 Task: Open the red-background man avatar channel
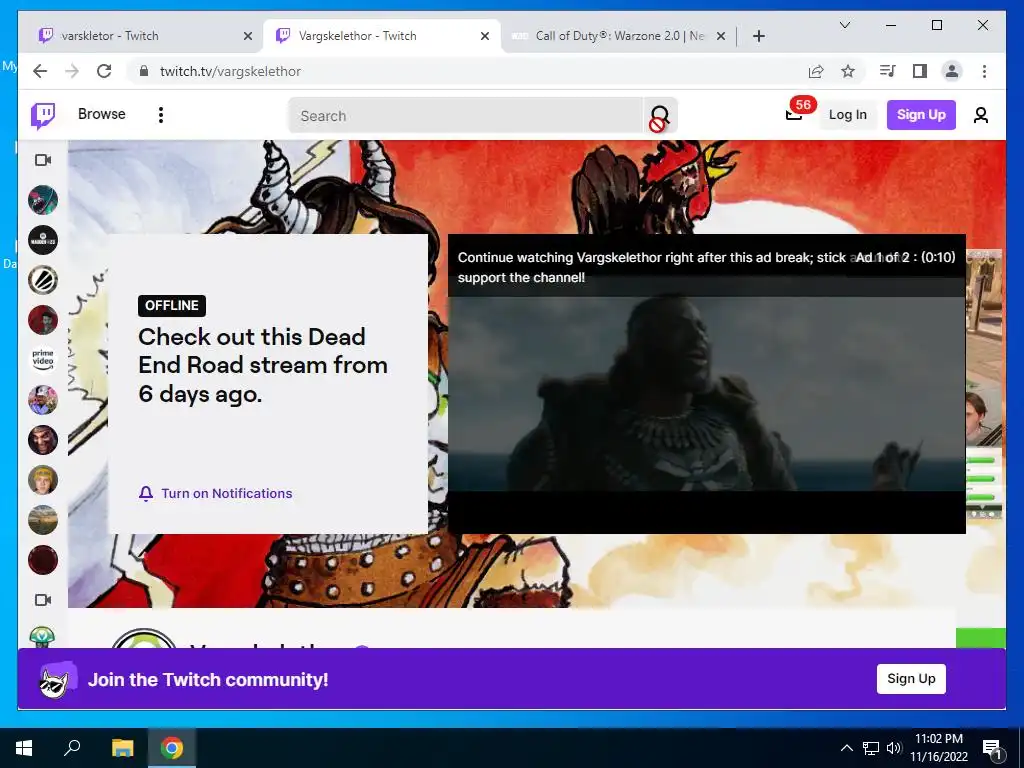(x=42, y=320)
